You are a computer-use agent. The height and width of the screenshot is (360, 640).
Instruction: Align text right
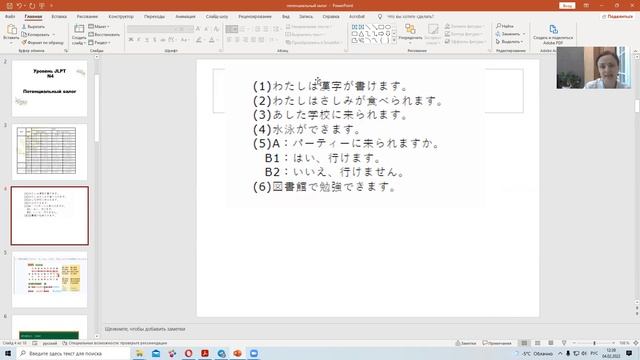[245, 40]
